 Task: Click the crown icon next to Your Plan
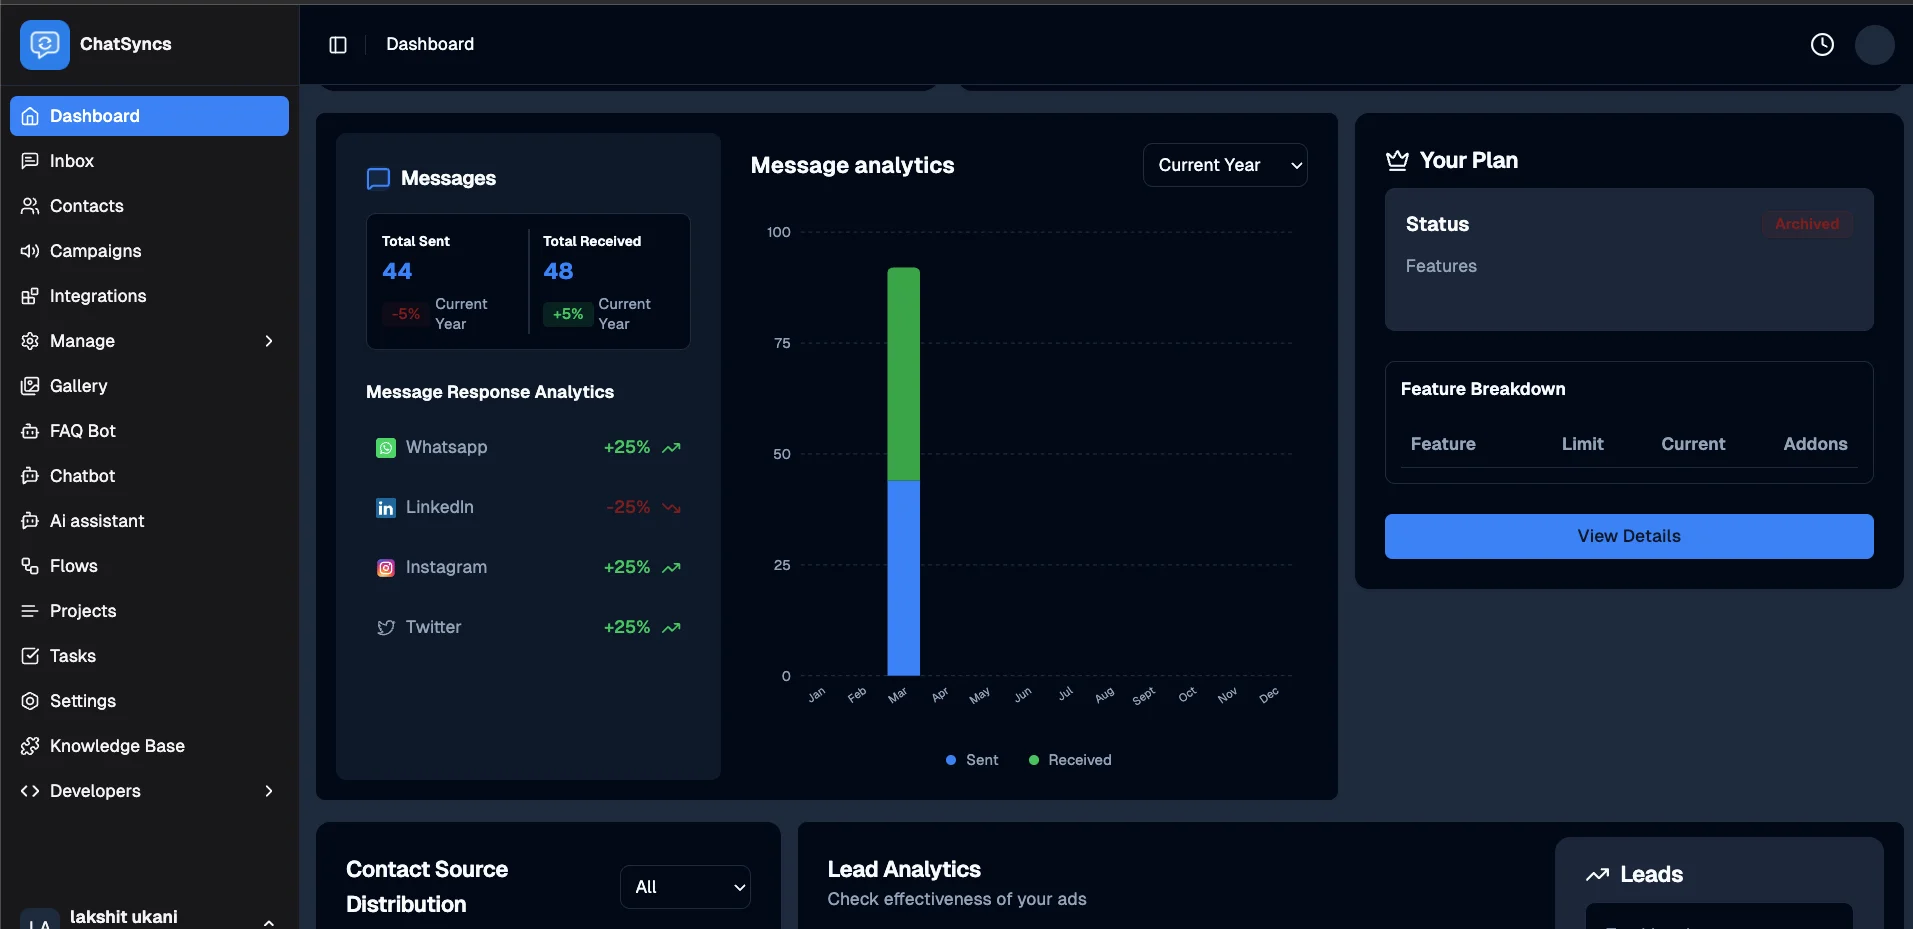click(1397, 160)
